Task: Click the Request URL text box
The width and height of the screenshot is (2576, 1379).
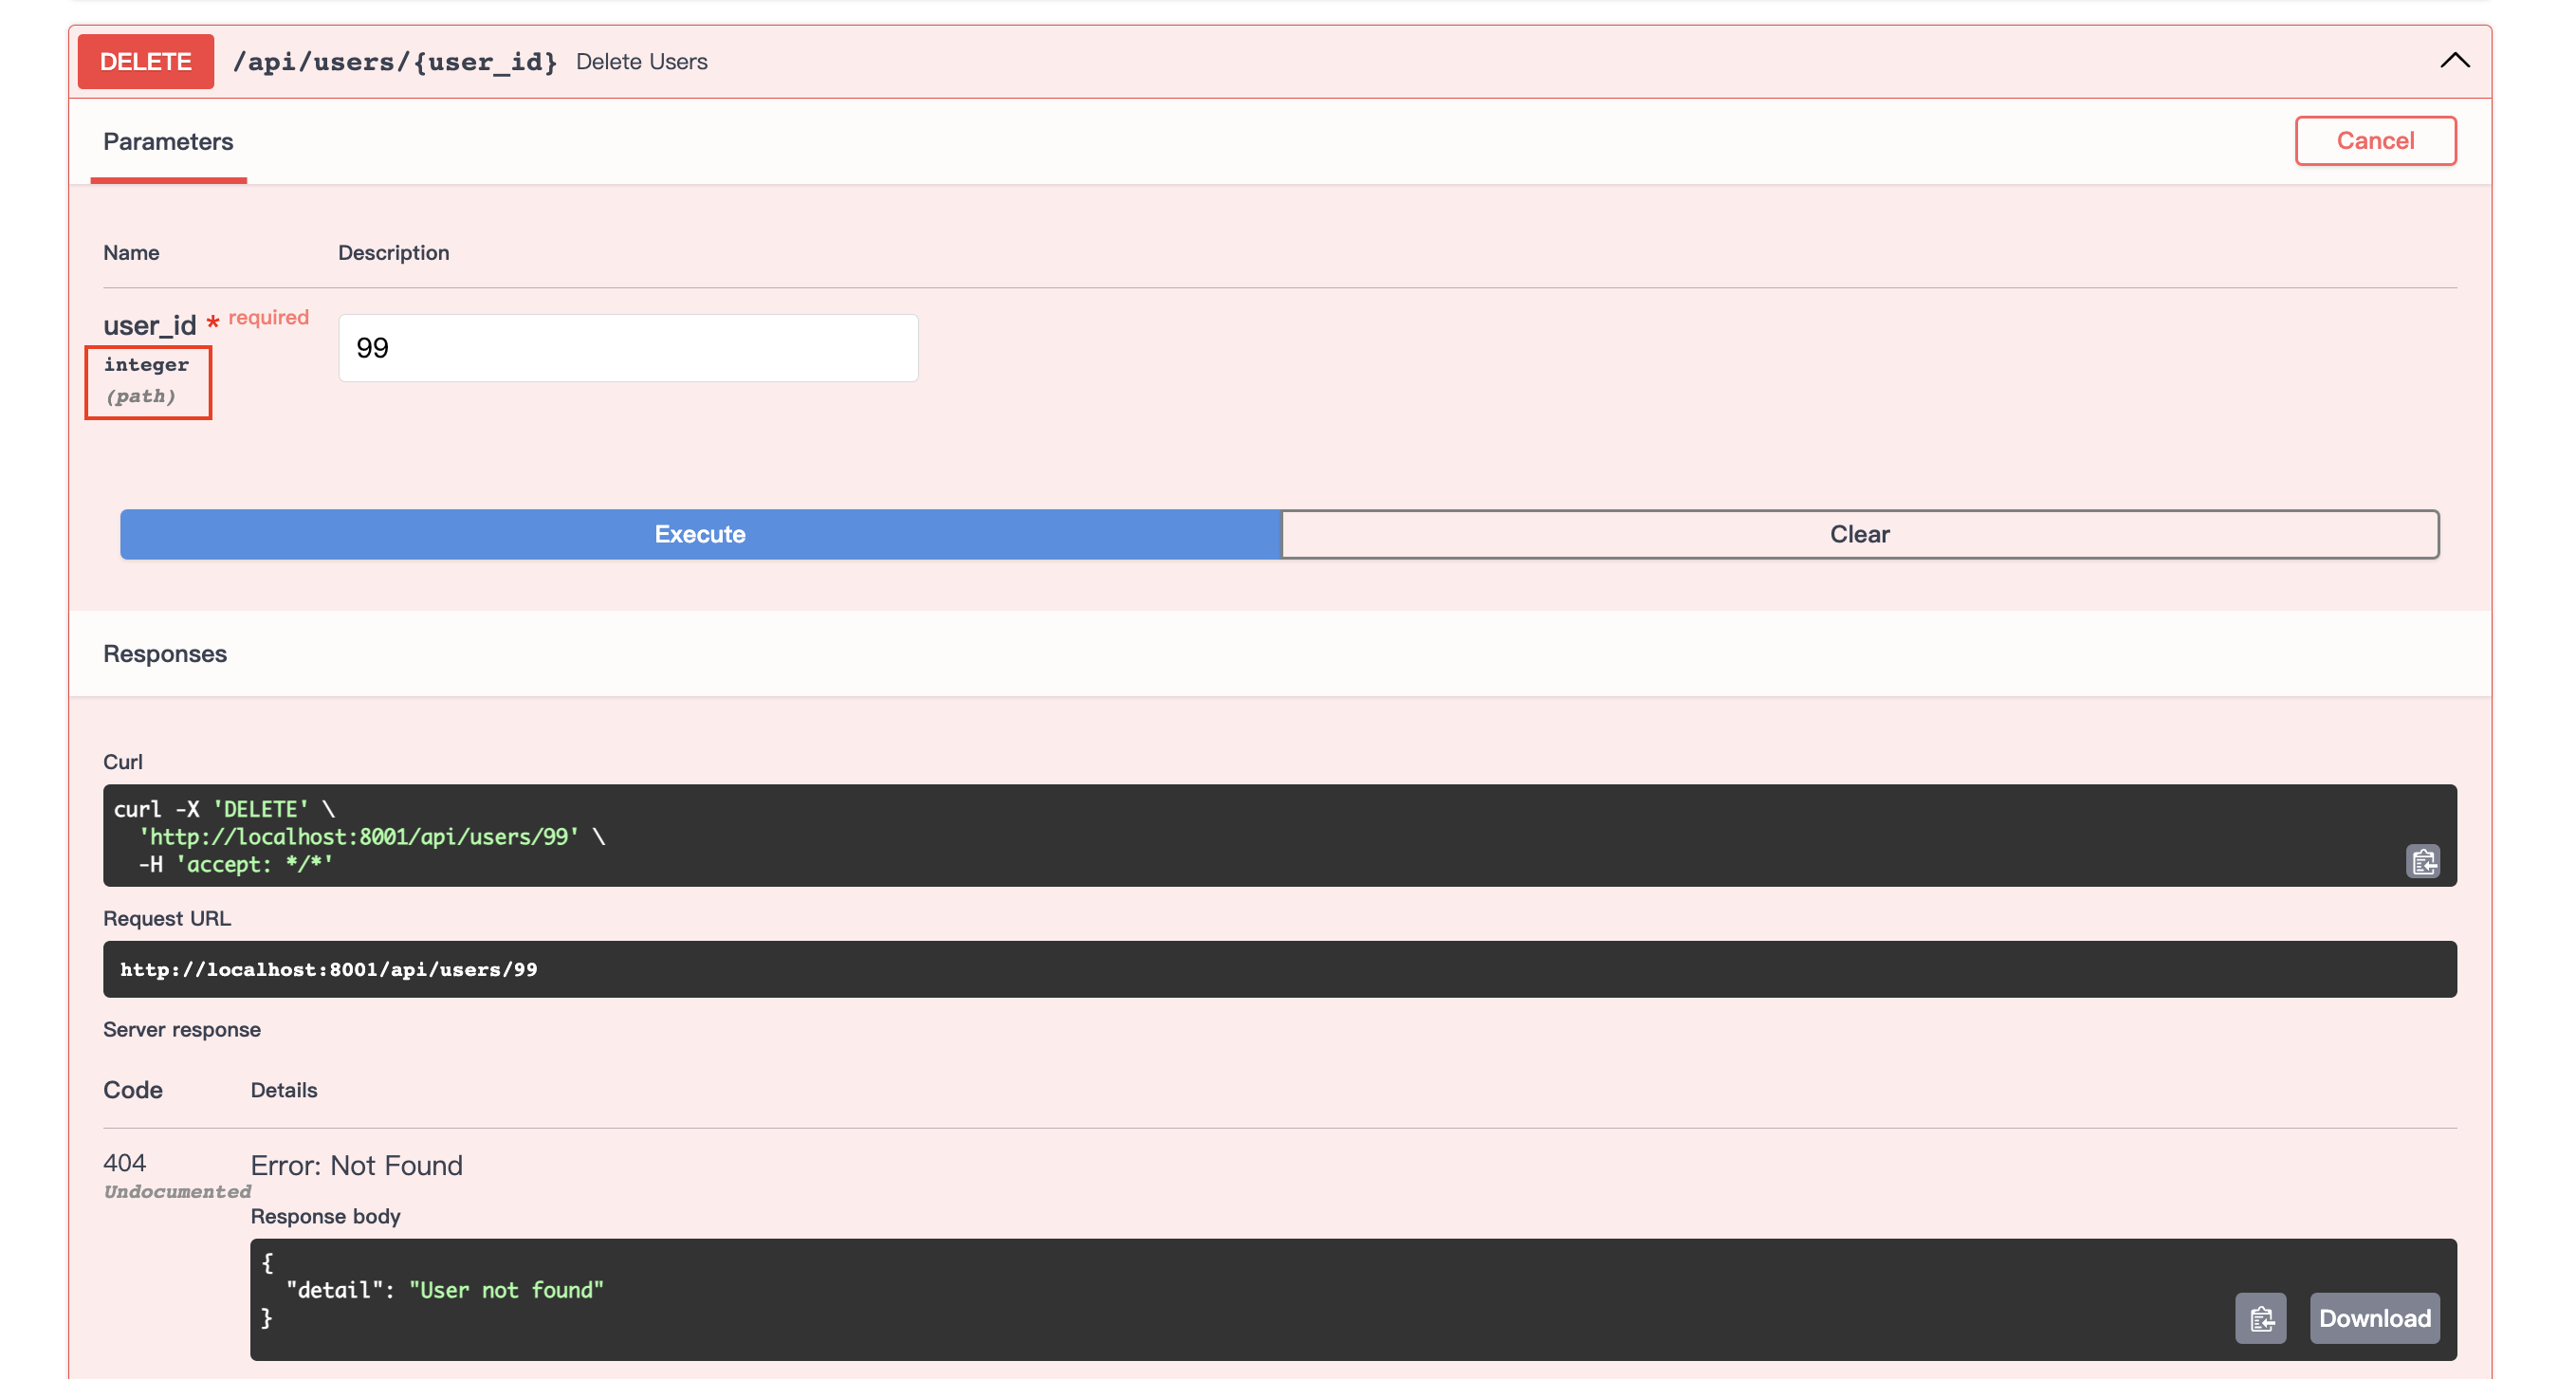Action: tap(1279, 969)
